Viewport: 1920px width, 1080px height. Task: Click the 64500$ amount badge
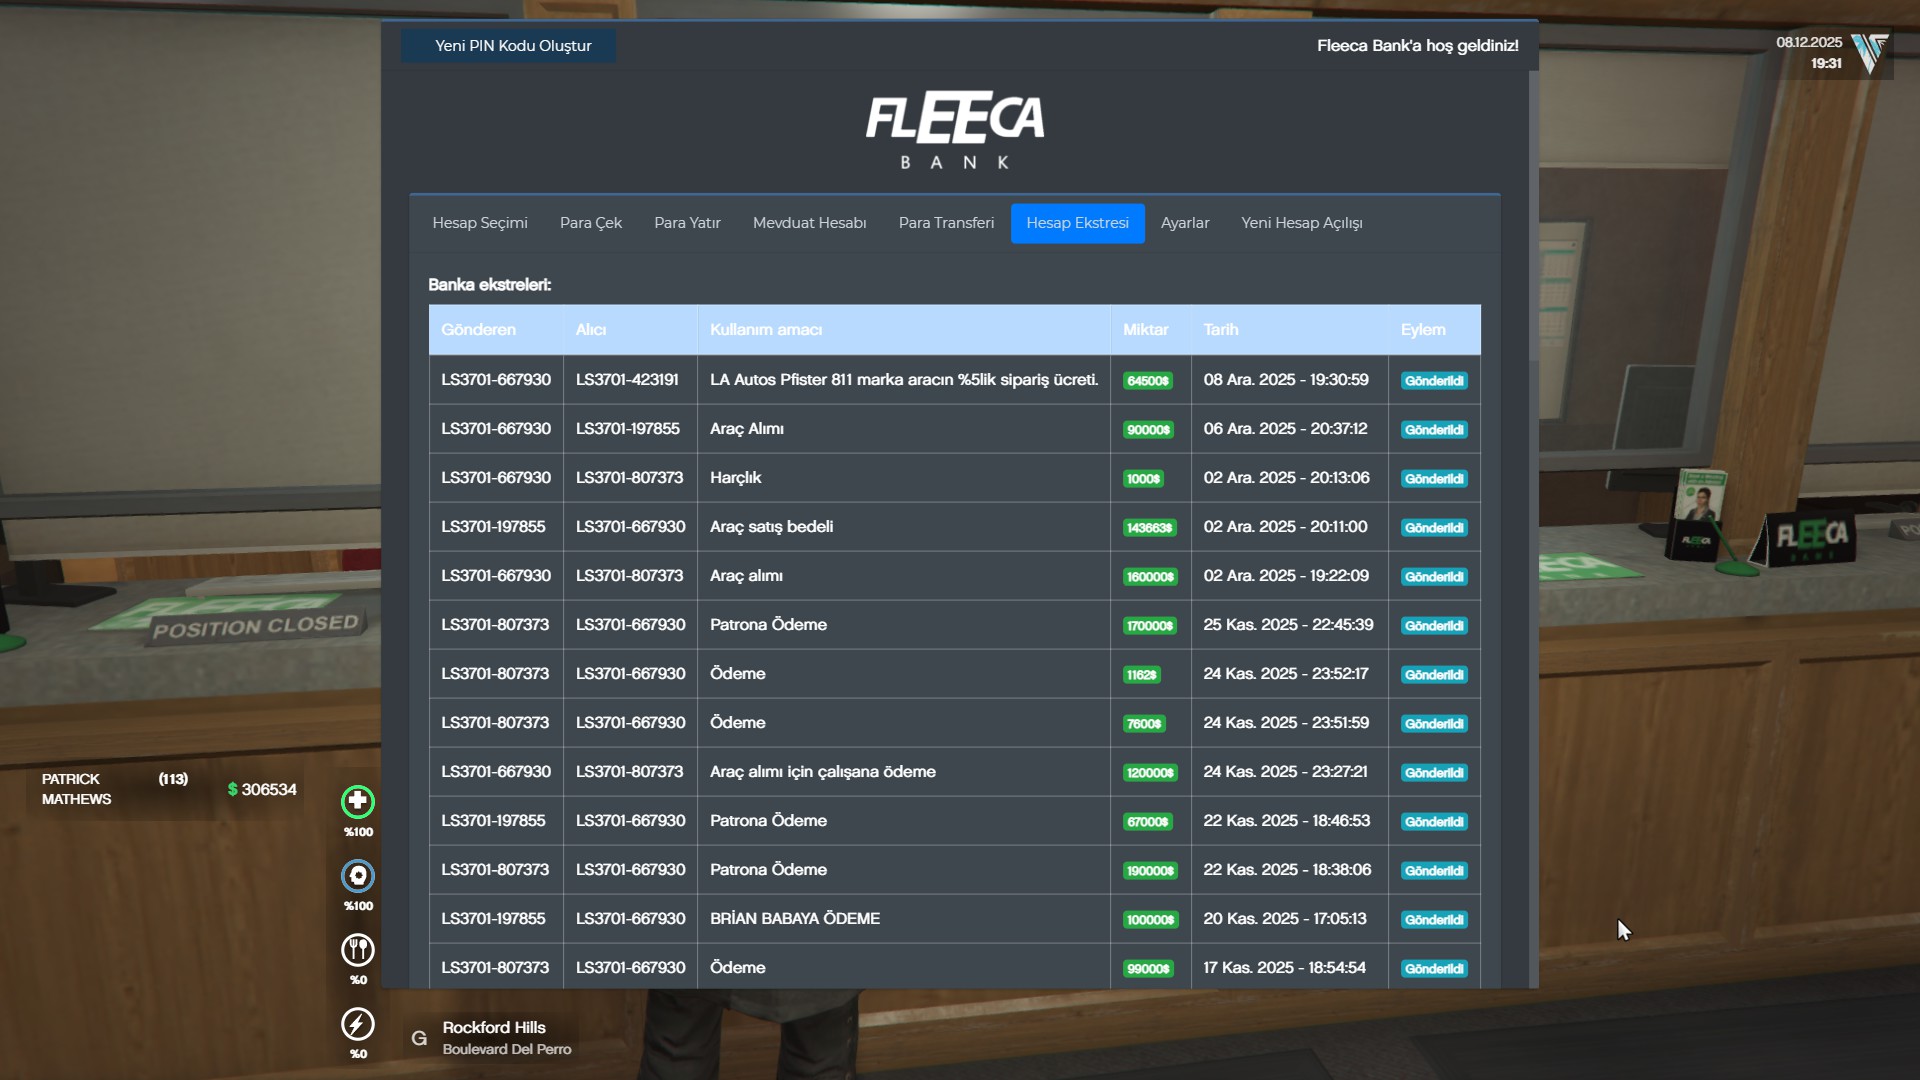(1148, 381)
